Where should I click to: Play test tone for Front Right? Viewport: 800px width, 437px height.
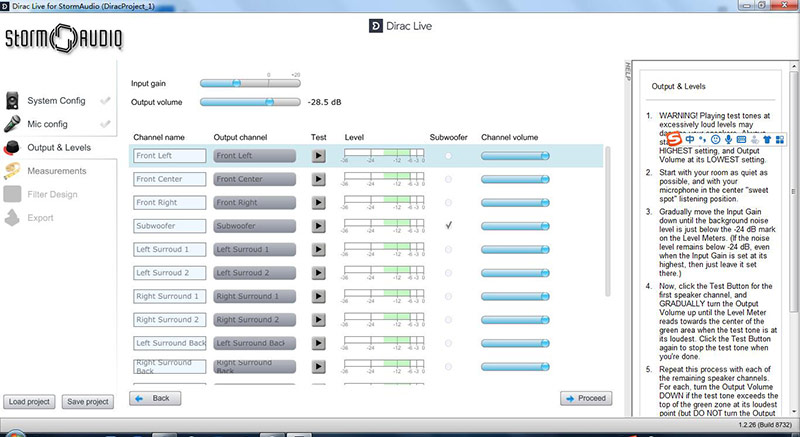[x=318, y=202]
